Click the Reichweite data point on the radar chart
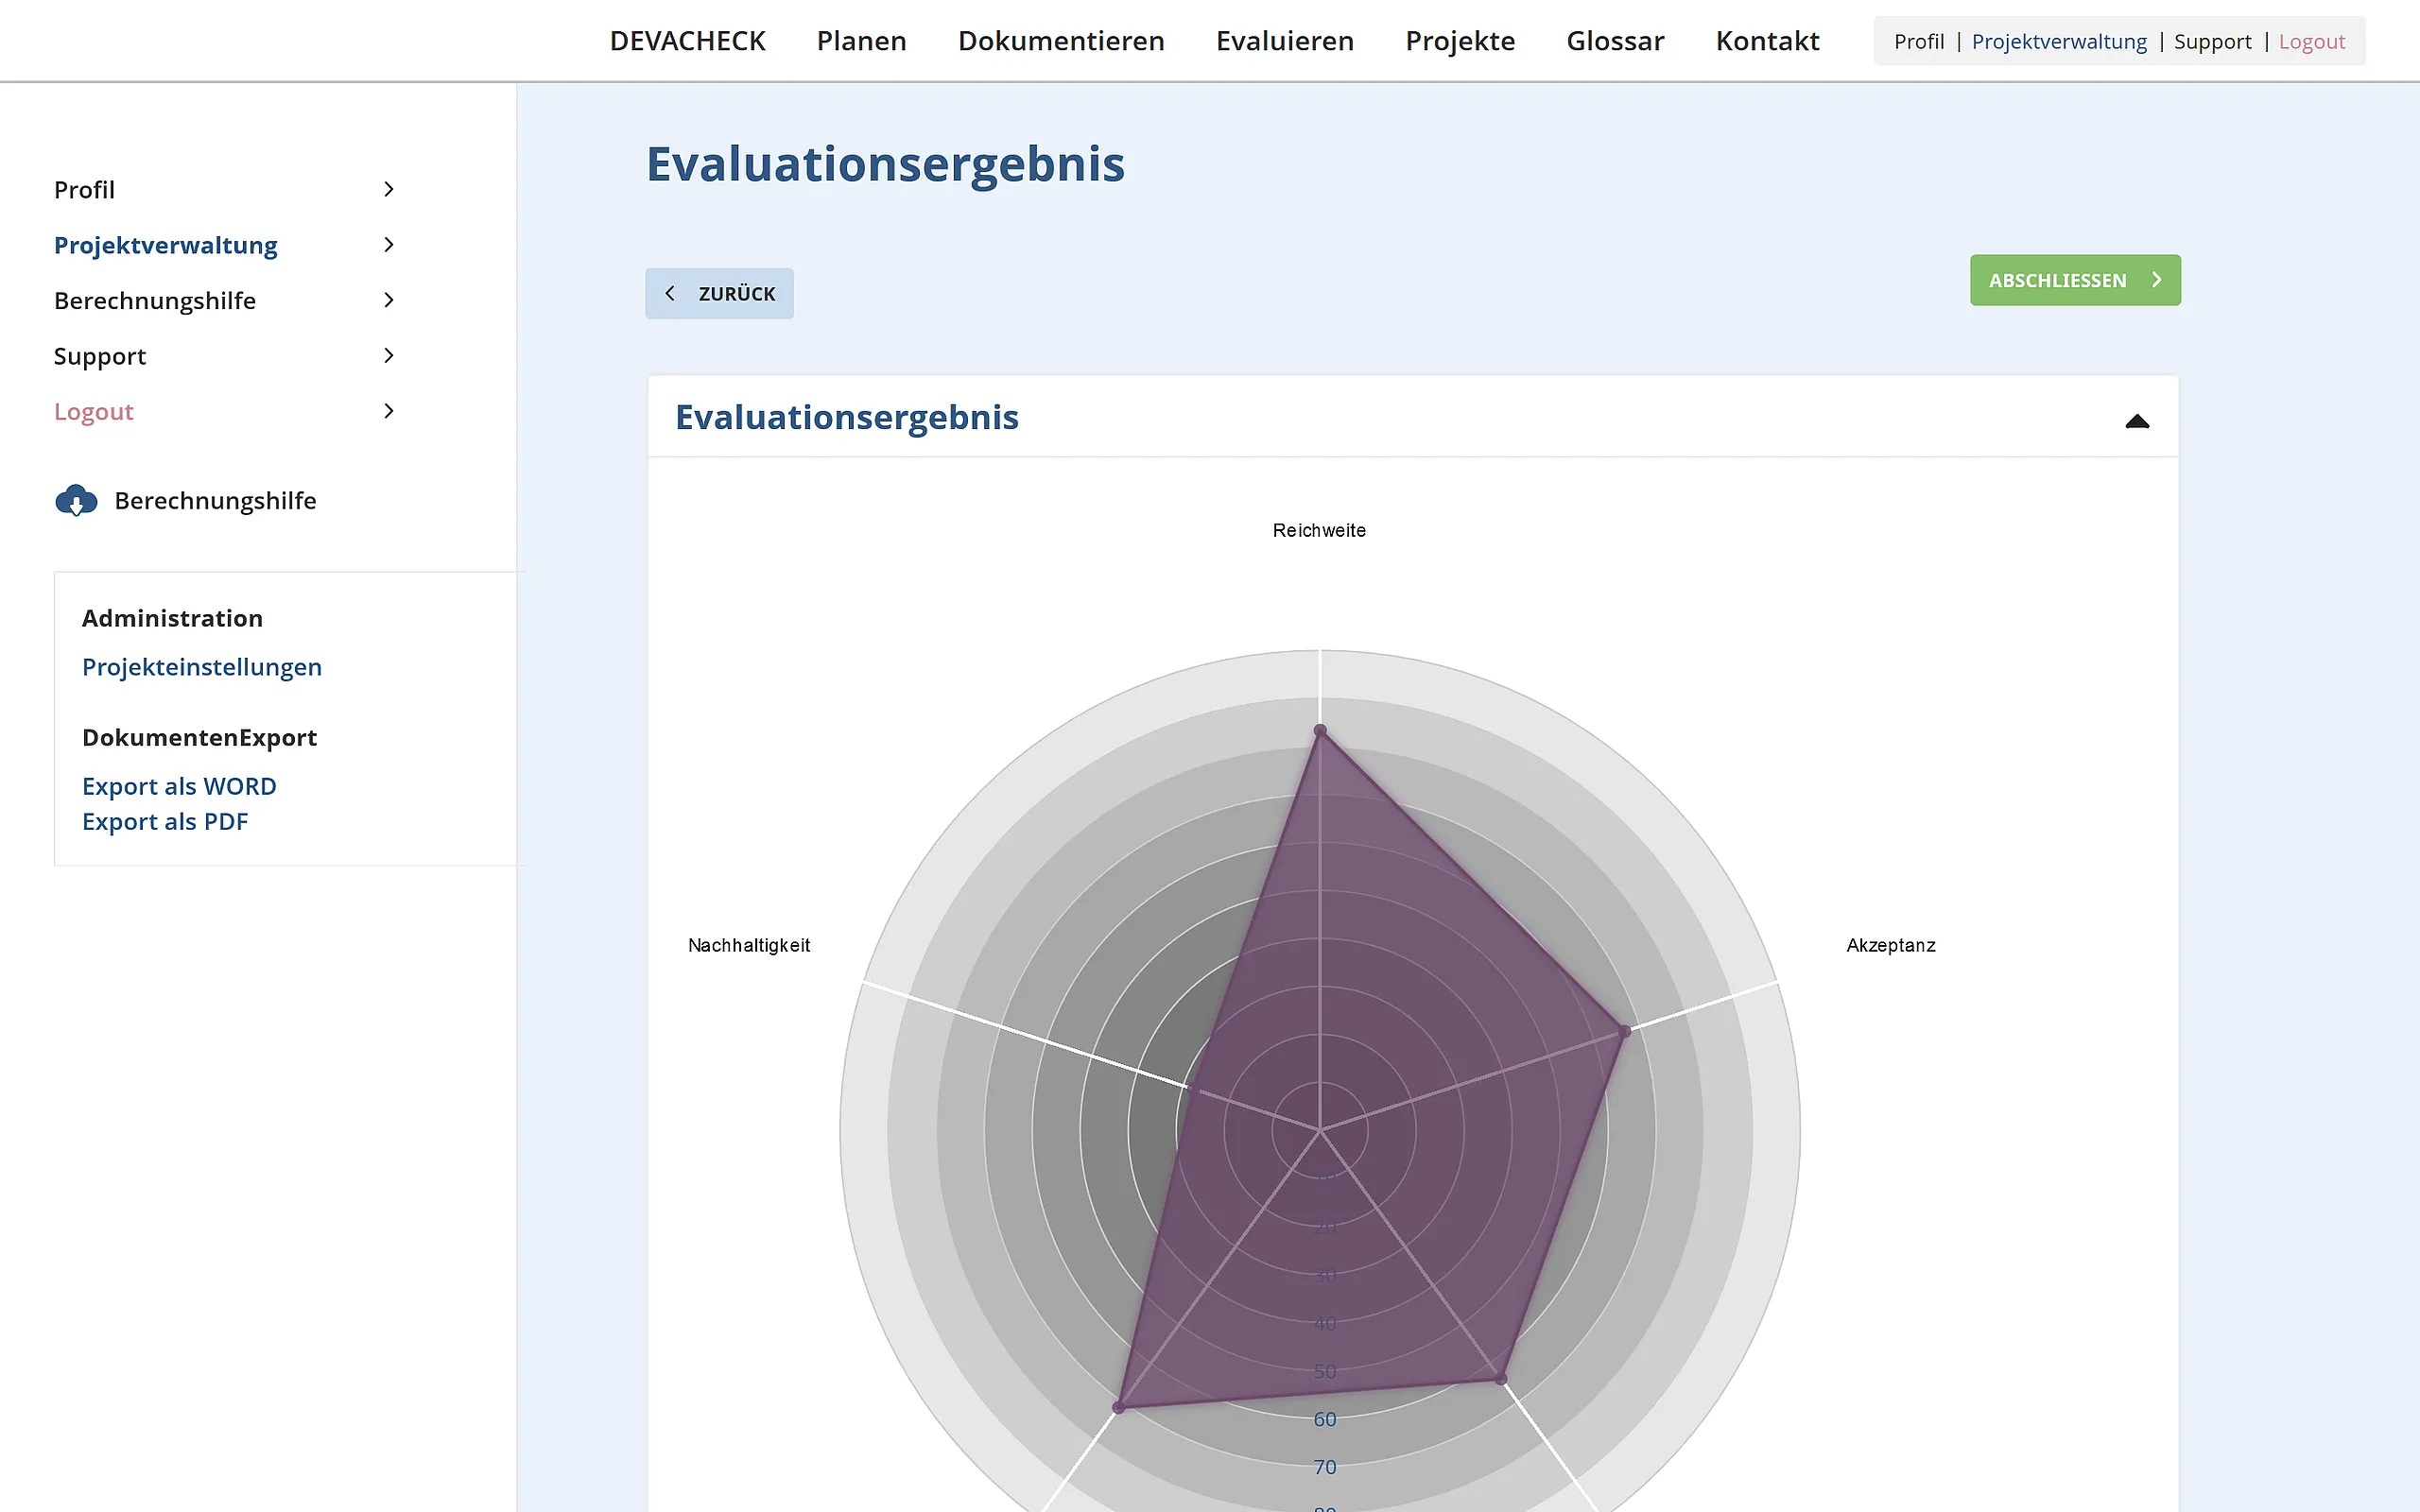 [x=1320, y=731]
